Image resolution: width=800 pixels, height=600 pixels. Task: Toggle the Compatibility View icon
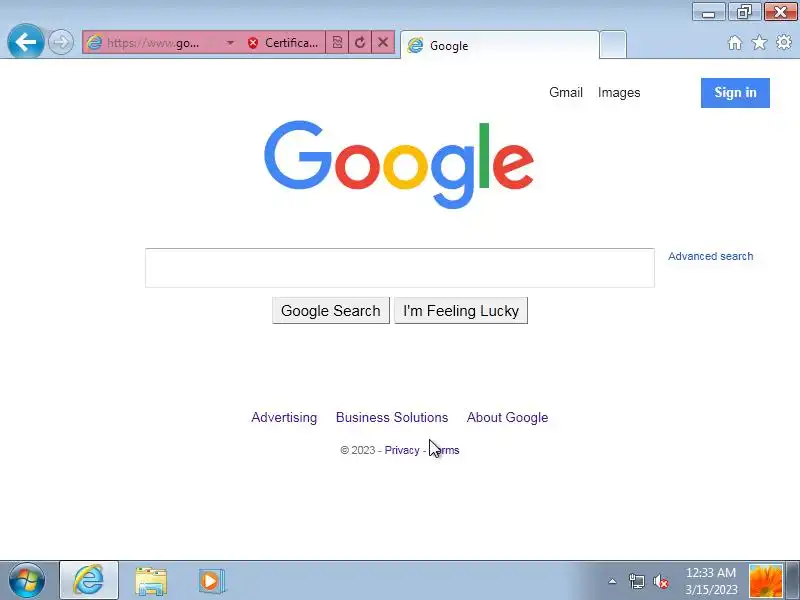(337, 42)
